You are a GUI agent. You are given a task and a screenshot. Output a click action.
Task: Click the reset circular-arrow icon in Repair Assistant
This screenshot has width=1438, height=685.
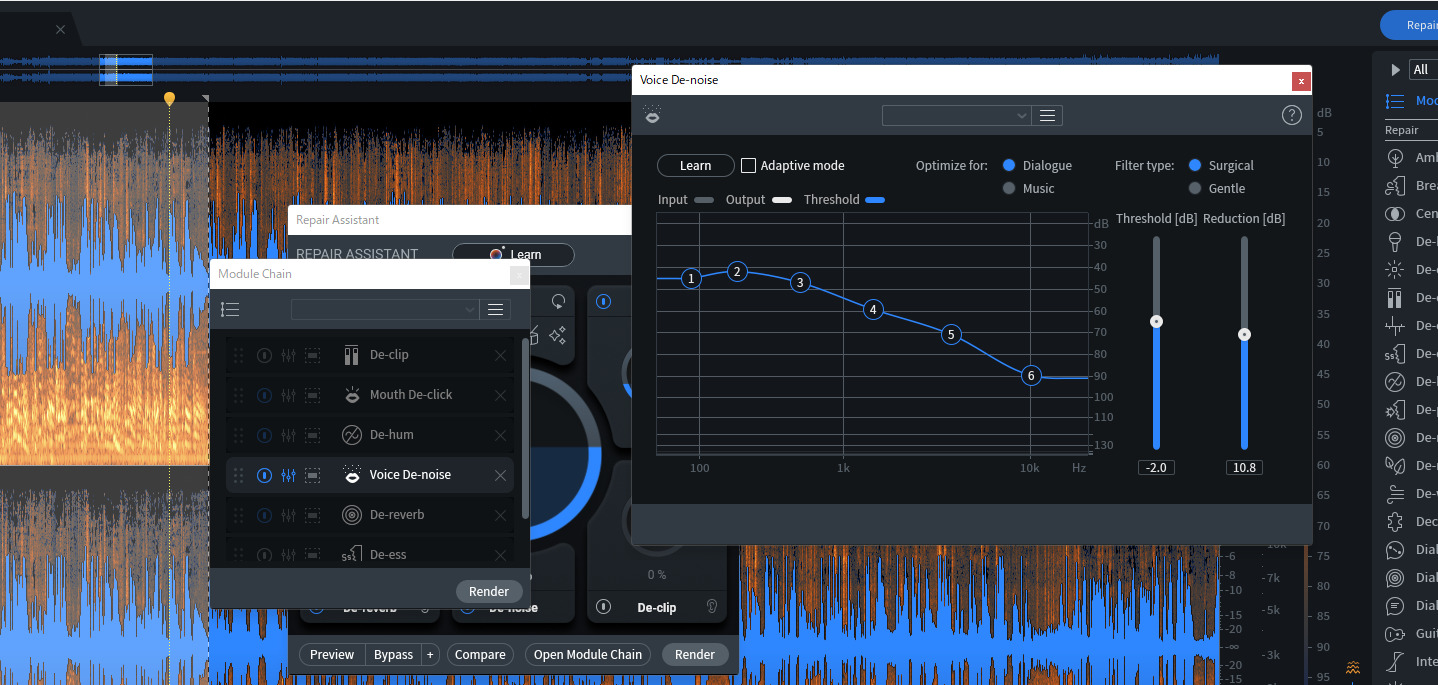[x=558, y=301]
